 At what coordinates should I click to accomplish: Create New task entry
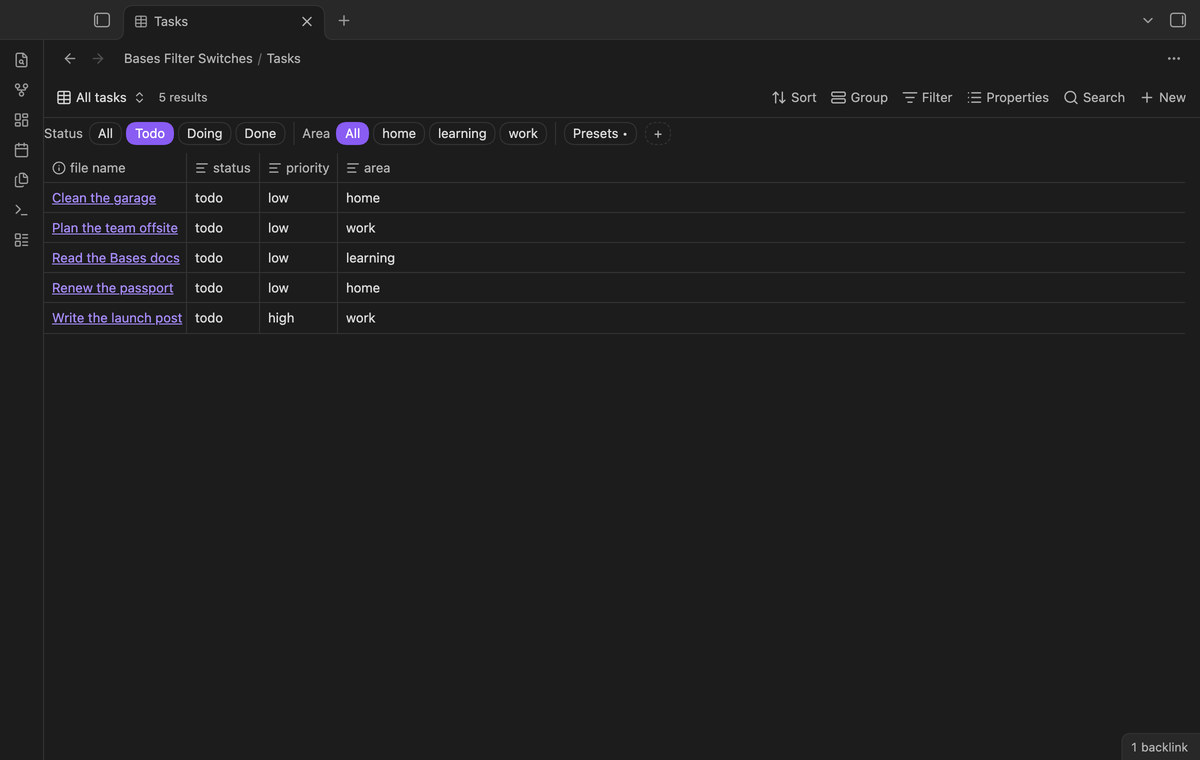[1163, 97]
